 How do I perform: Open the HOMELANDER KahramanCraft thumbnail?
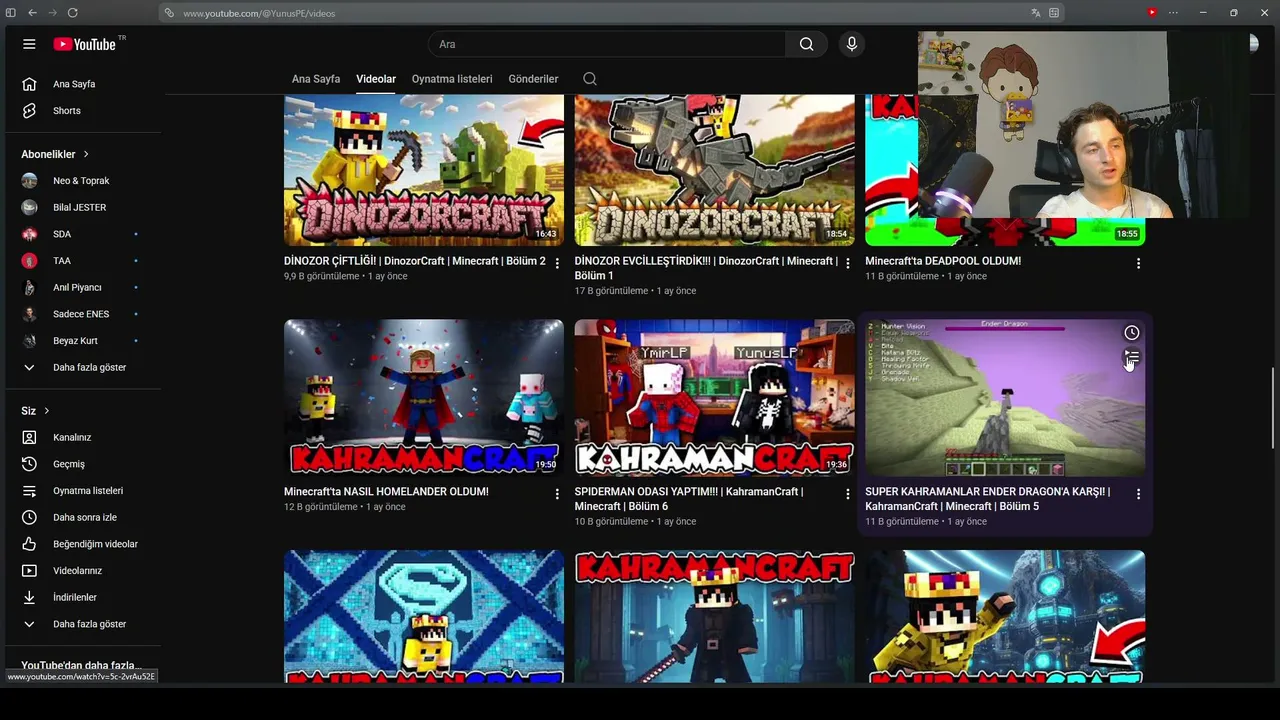[424, 398]
